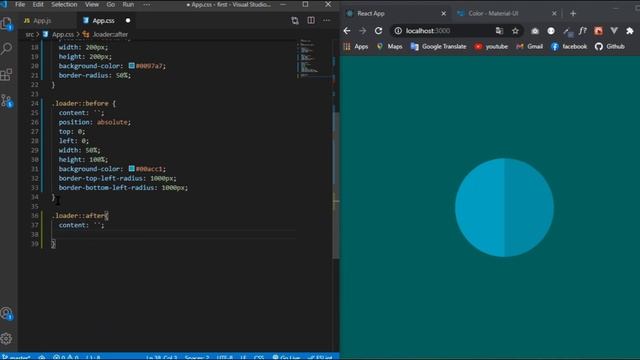Click the Go Live status bar button
Screen dimensions: 640x360
286,357
